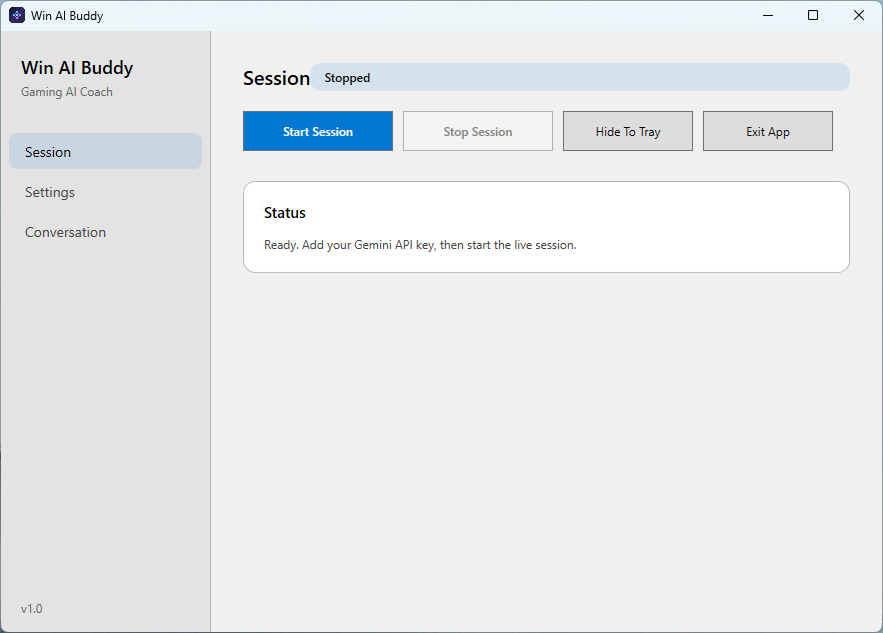This screenshot has height=633, width=883.
Task: Click inside the Status panel area
Action: (546, 227)
